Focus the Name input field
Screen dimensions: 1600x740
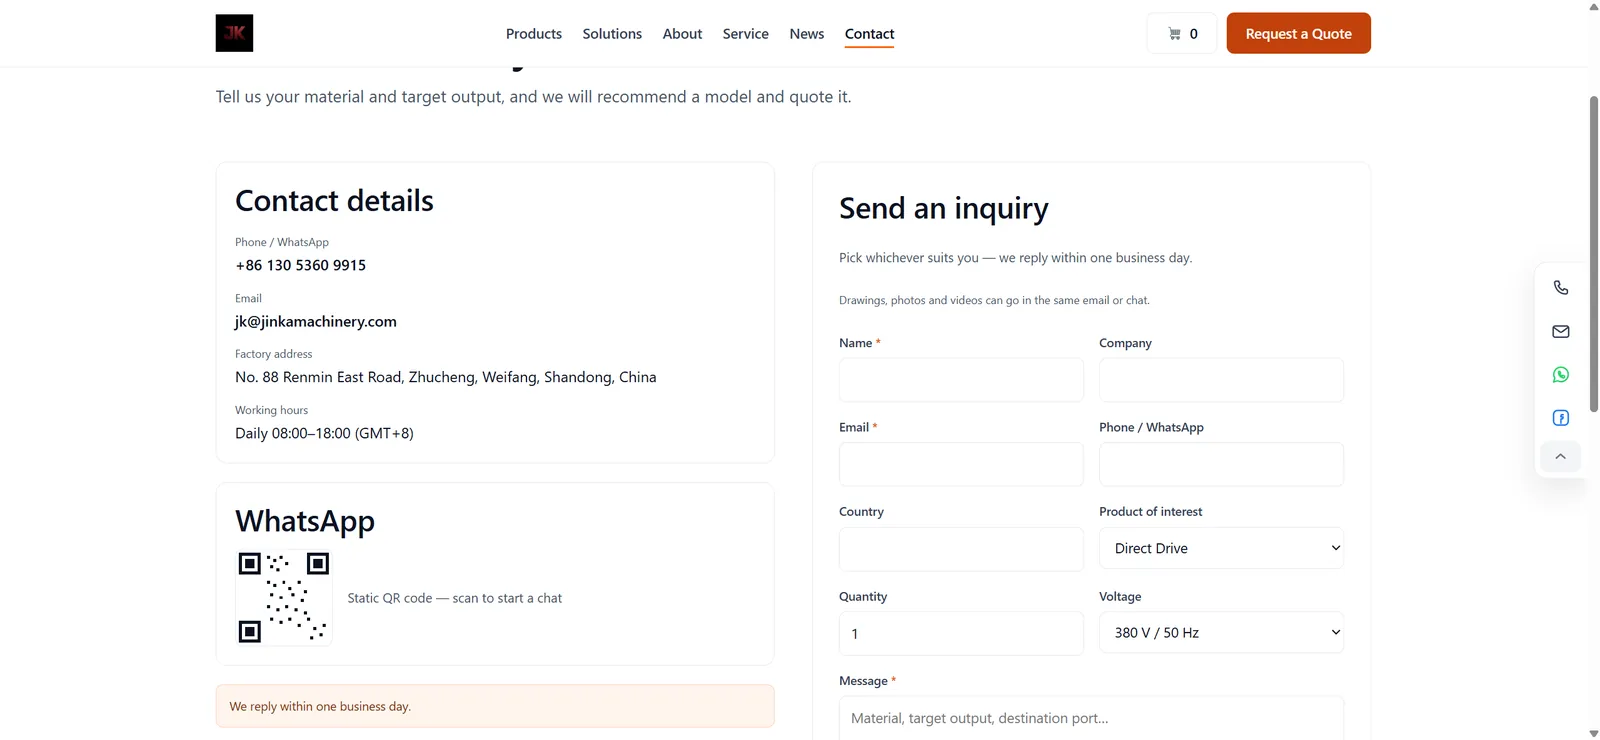tap(961, 380)
